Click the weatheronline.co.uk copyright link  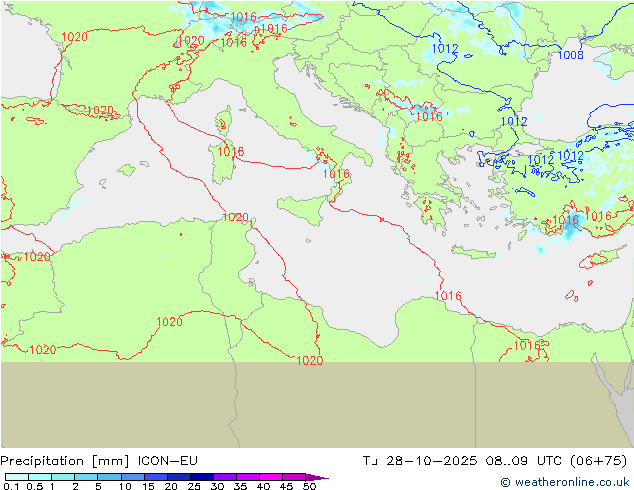click(565, 482)
